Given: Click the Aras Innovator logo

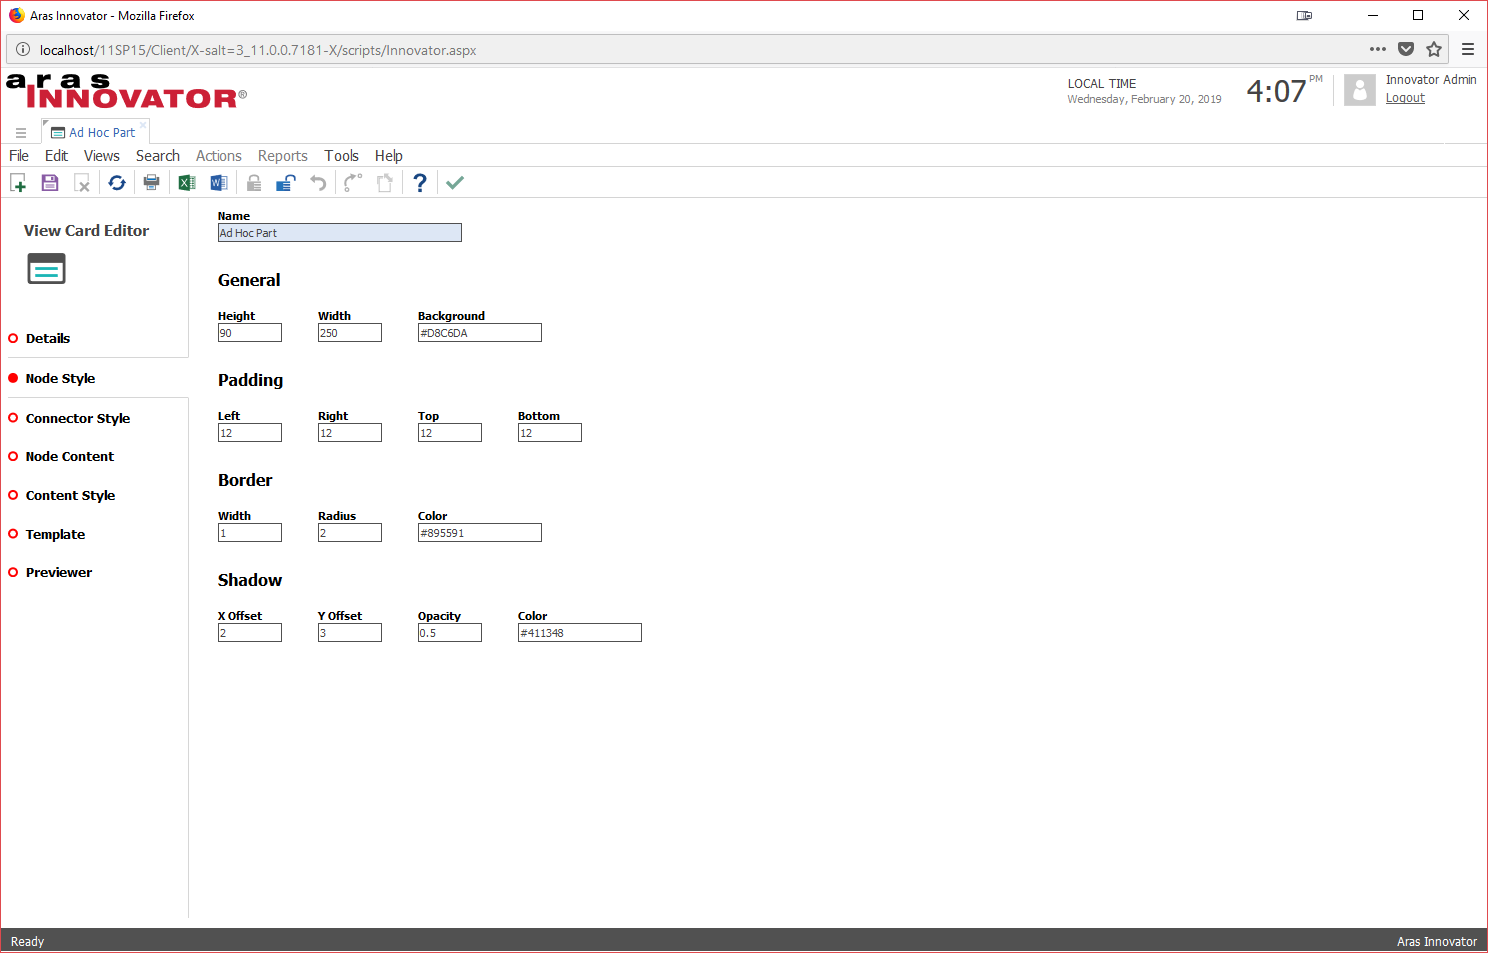Looking at the screenshot, I should [x=126, y=91].
